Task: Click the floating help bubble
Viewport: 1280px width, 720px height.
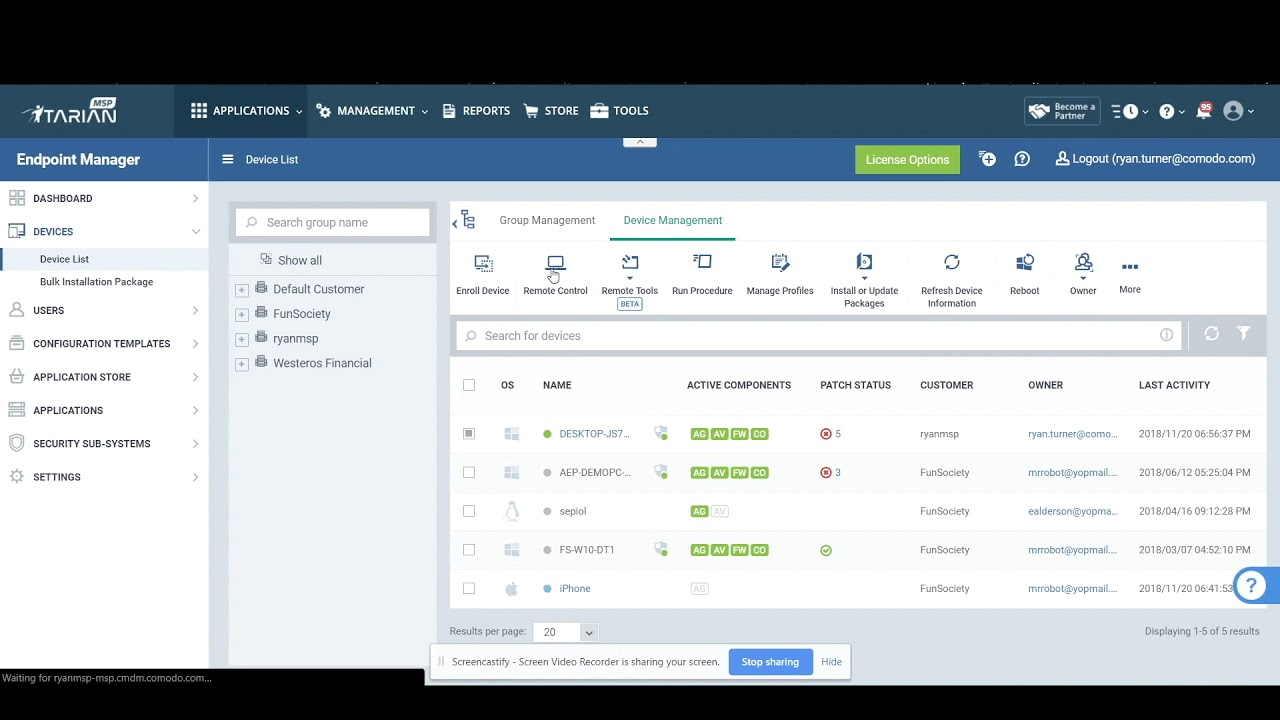Action: click(x=1252, y=586)
